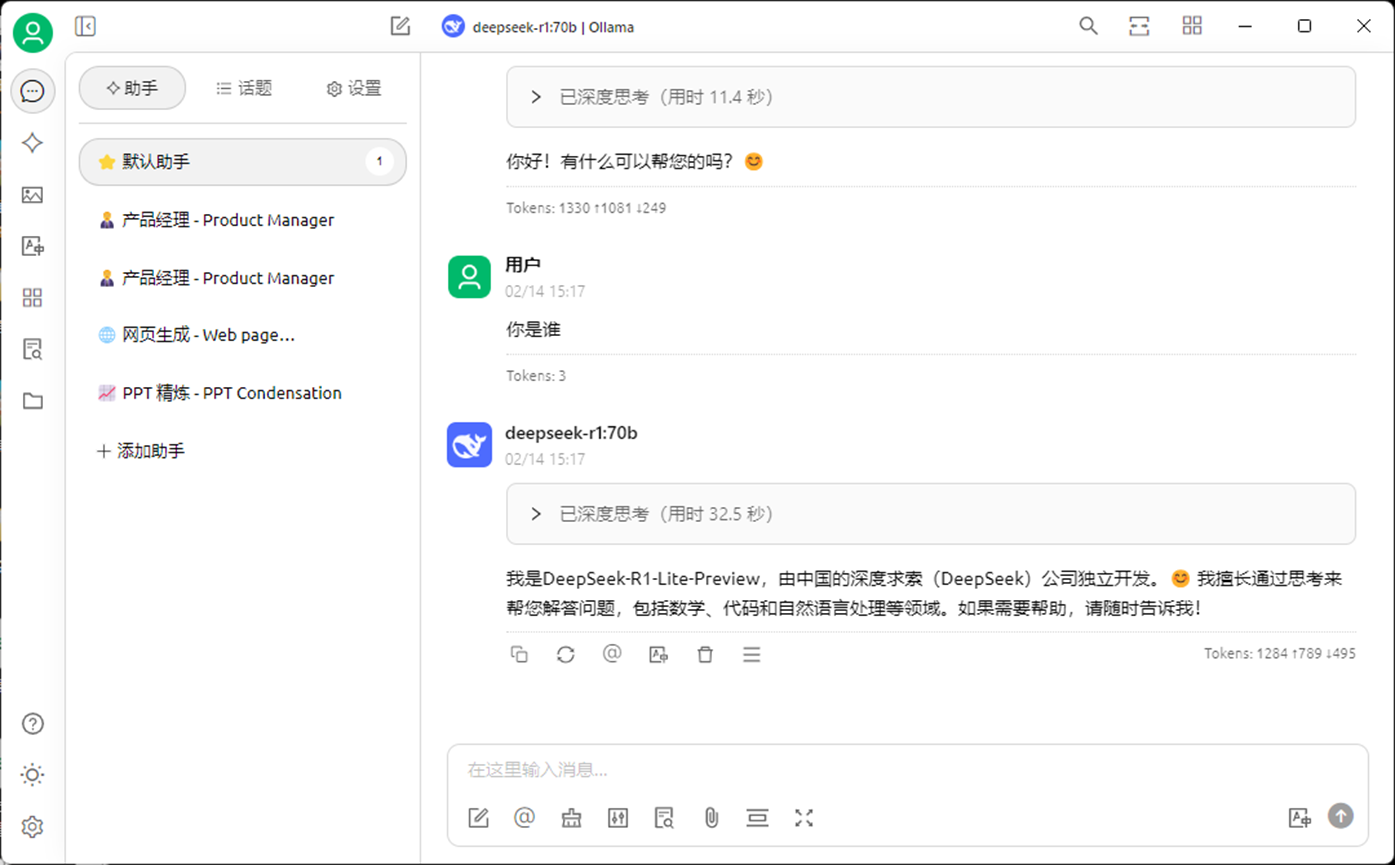Select the first 产品经理 - Product Manager assistant
This screenshot has width=1395, height=865.
(x=243, y=220)
